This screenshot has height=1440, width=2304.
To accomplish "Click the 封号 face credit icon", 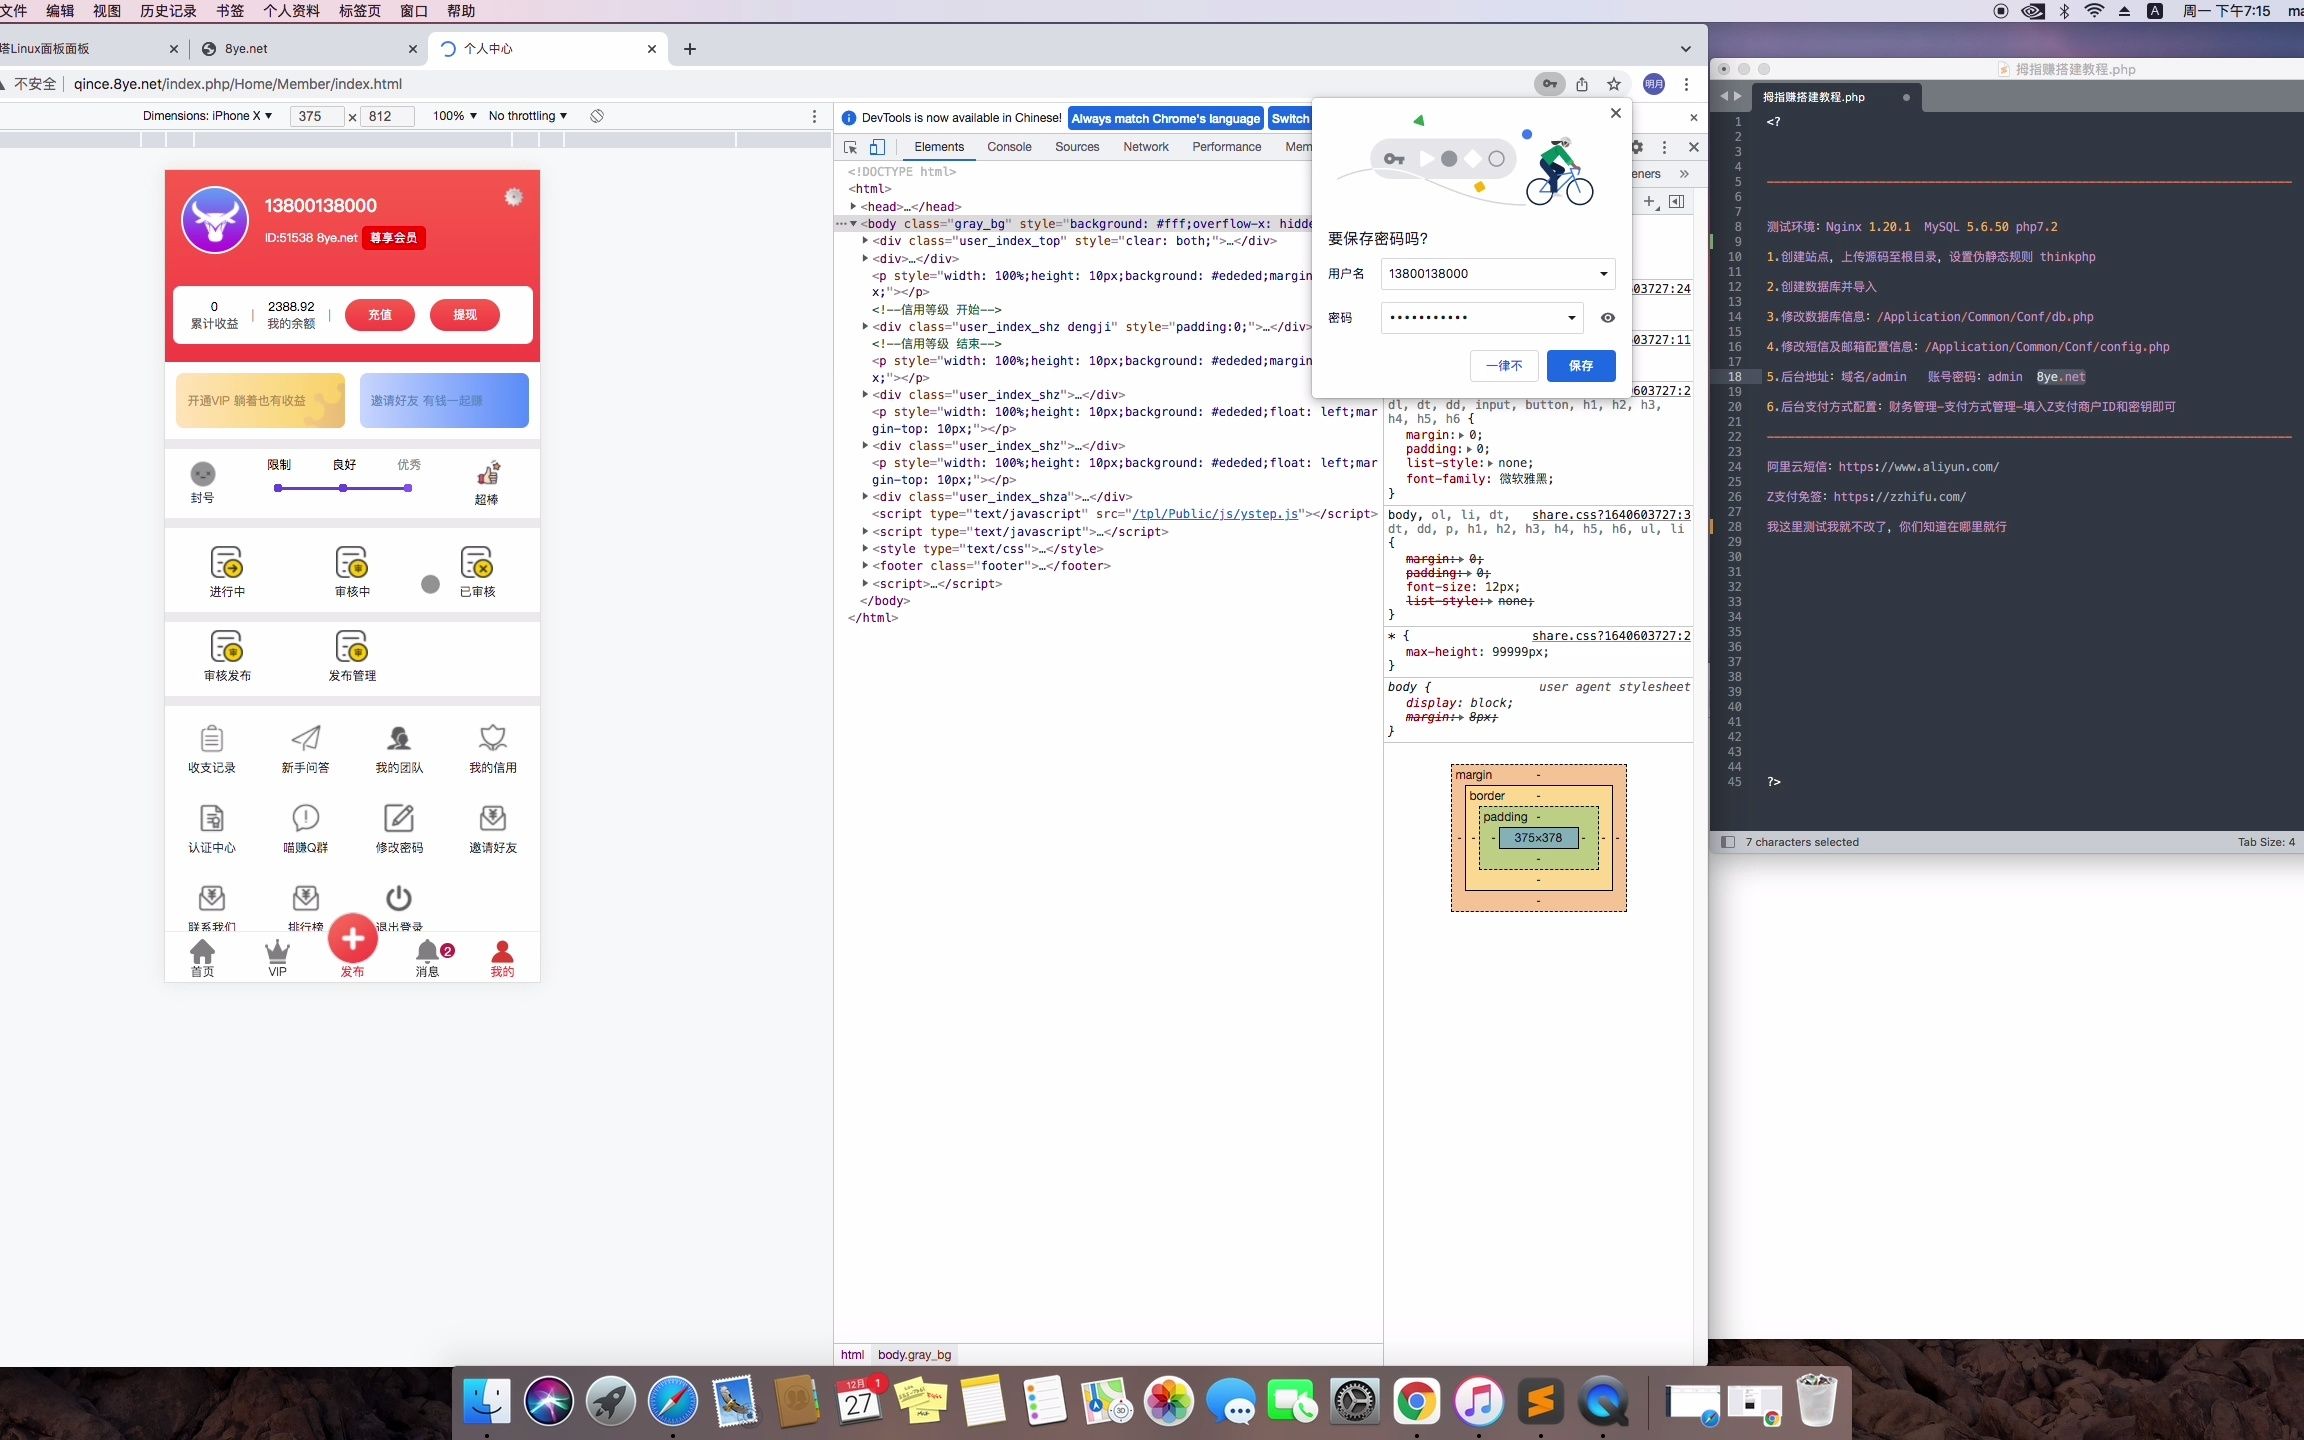I will click(203, 473).
